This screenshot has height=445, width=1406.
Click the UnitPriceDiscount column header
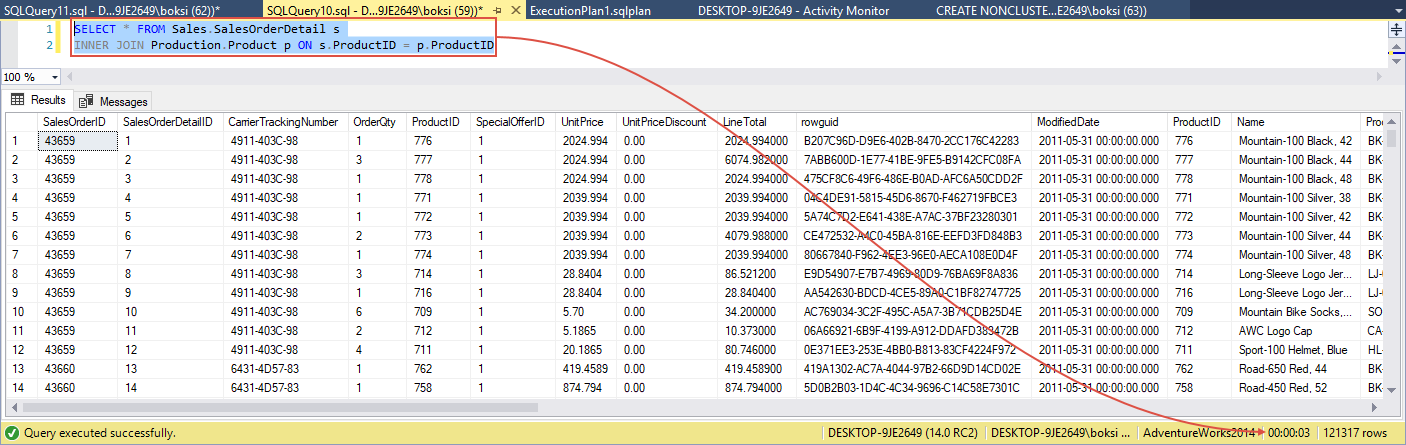coord(666,122)
